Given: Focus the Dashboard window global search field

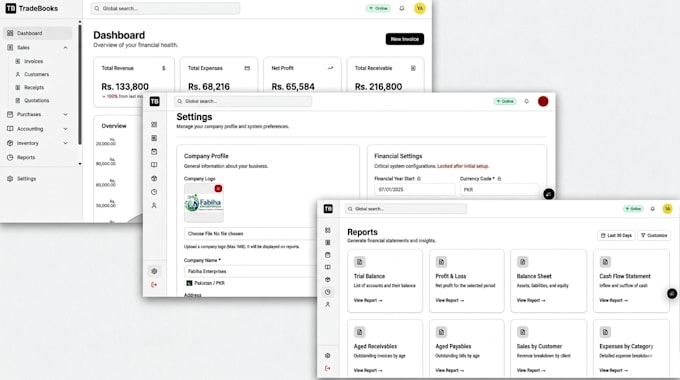Looking at the screenshot, I should coord(165,8).
